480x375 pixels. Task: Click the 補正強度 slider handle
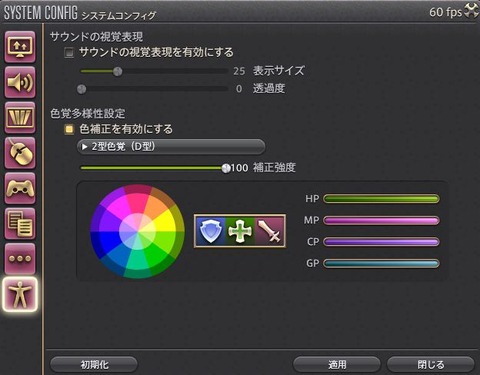[x=226, y=168]
